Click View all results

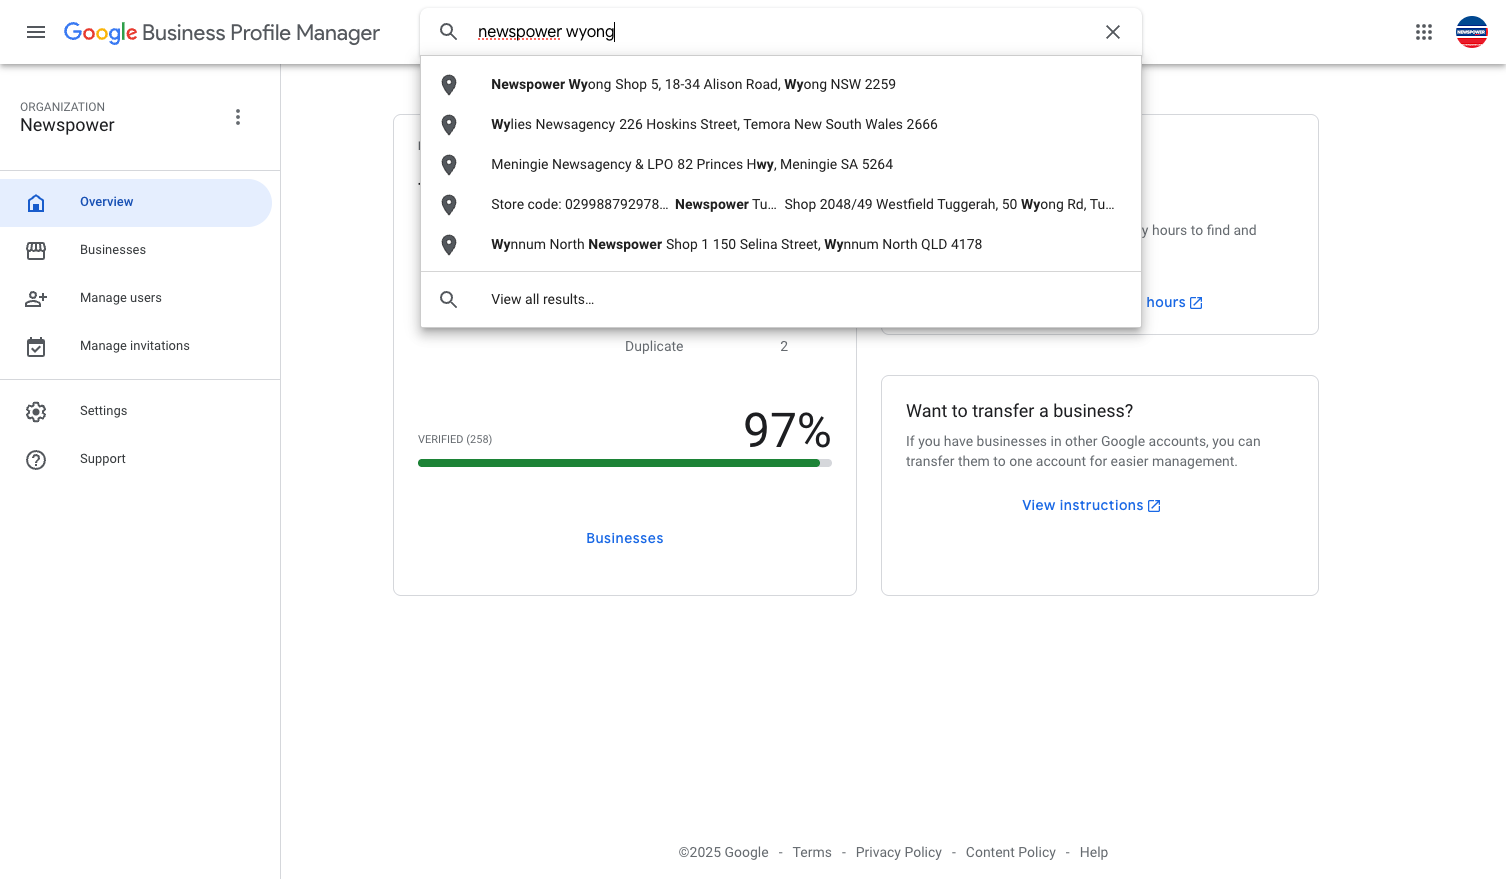point(781,300)
